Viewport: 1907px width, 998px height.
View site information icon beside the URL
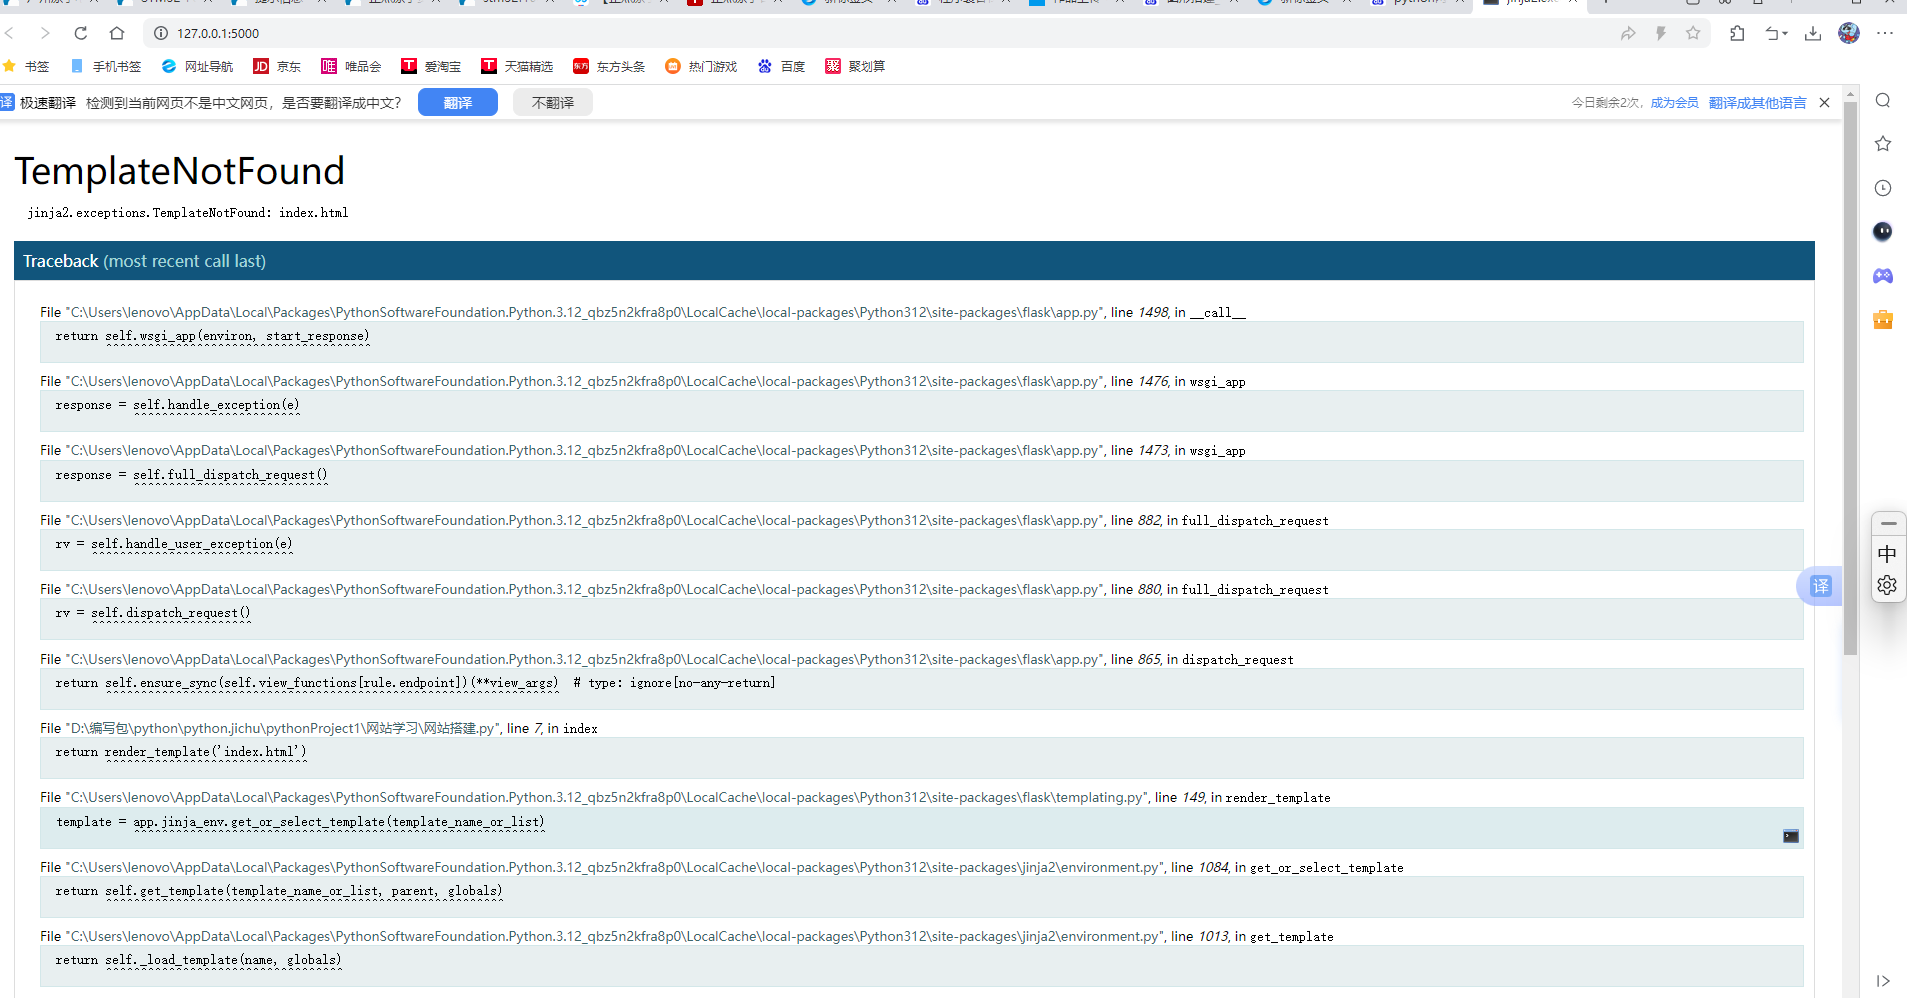(x=160, y=33)
